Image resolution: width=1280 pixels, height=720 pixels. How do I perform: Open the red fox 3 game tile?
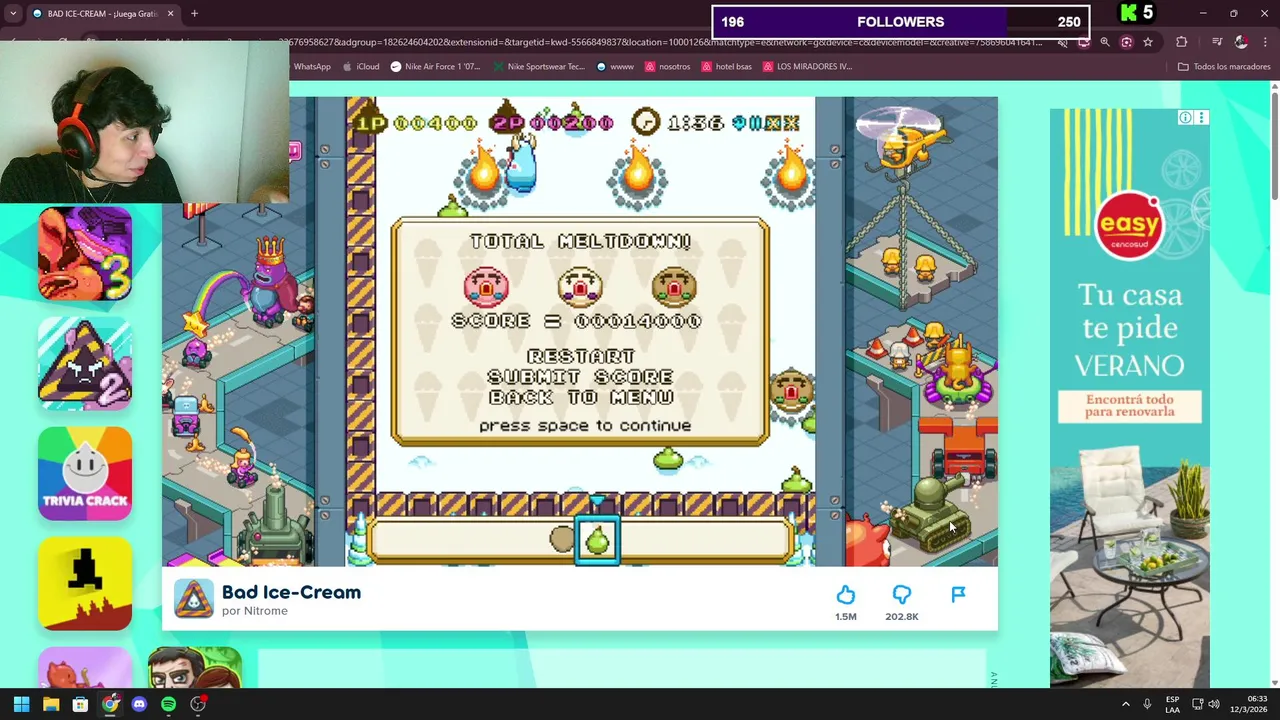click(85, 254)
